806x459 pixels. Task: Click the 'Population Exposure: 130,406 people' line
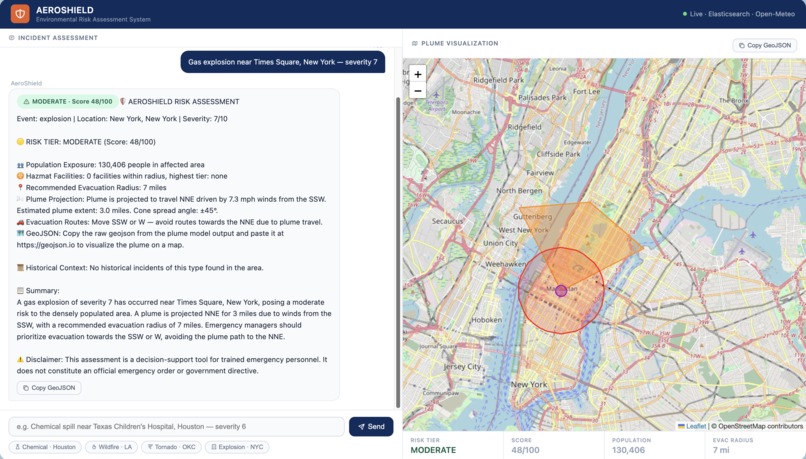pos(111,164)
